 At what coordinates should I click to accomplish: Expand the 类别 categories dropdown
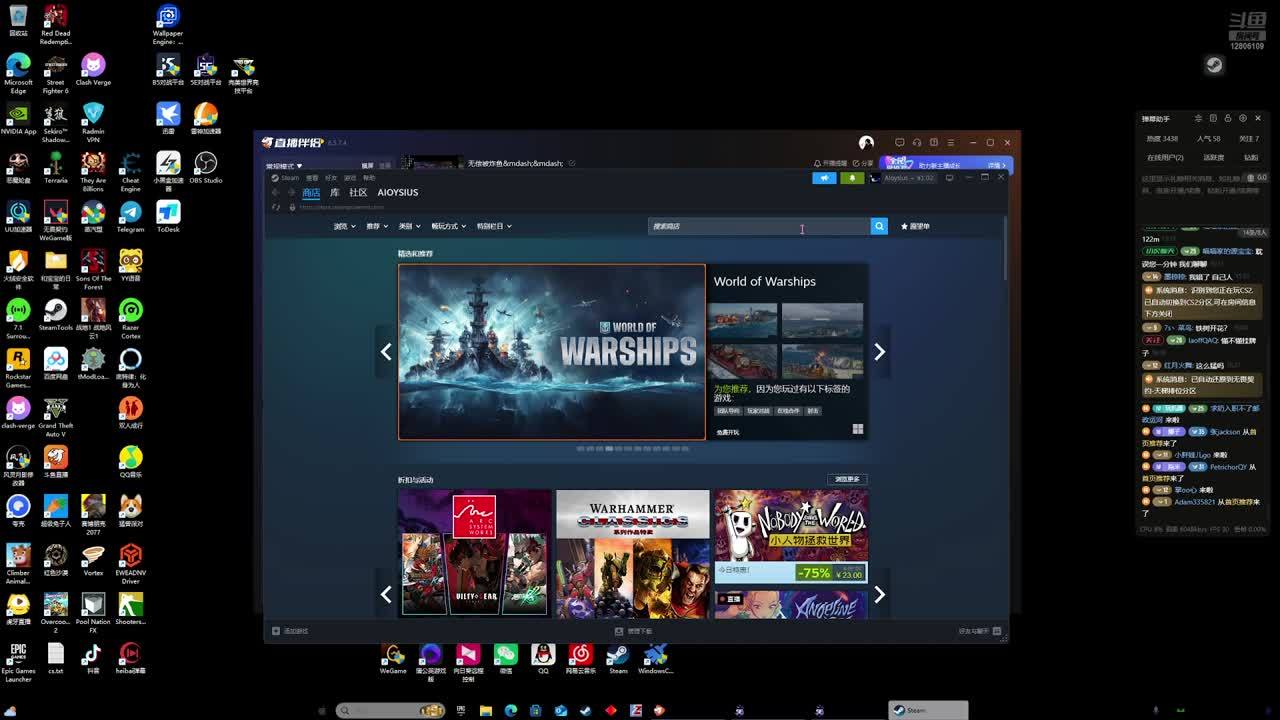pos(409,226)
